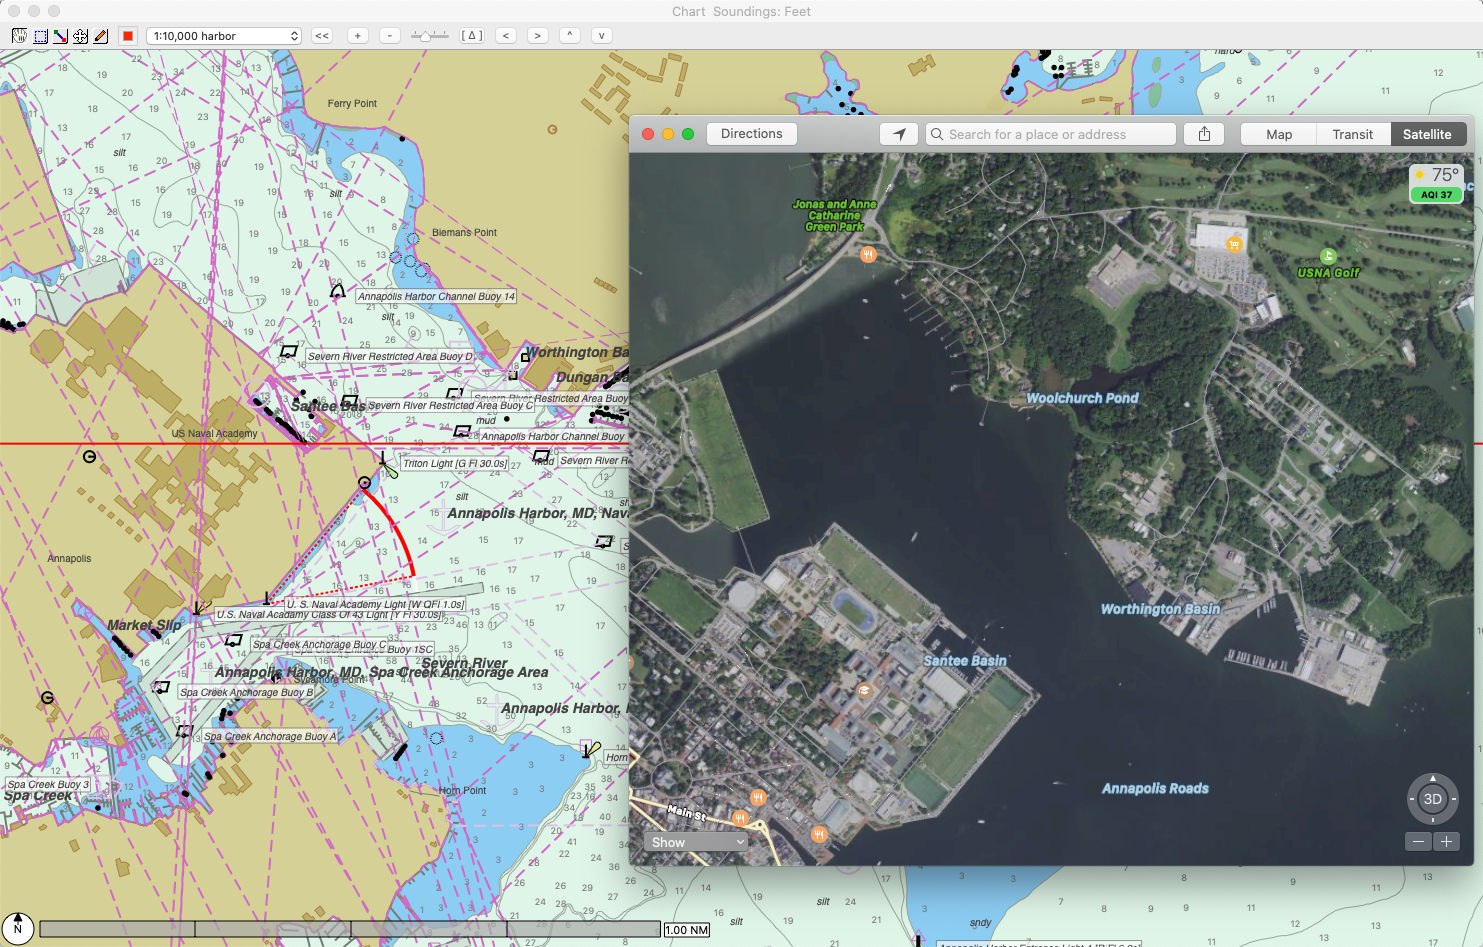Switch Maps to Transit view
The height and width of the screenshot is (947, 1483).
pyautogui.click(x=1352, y=134)
